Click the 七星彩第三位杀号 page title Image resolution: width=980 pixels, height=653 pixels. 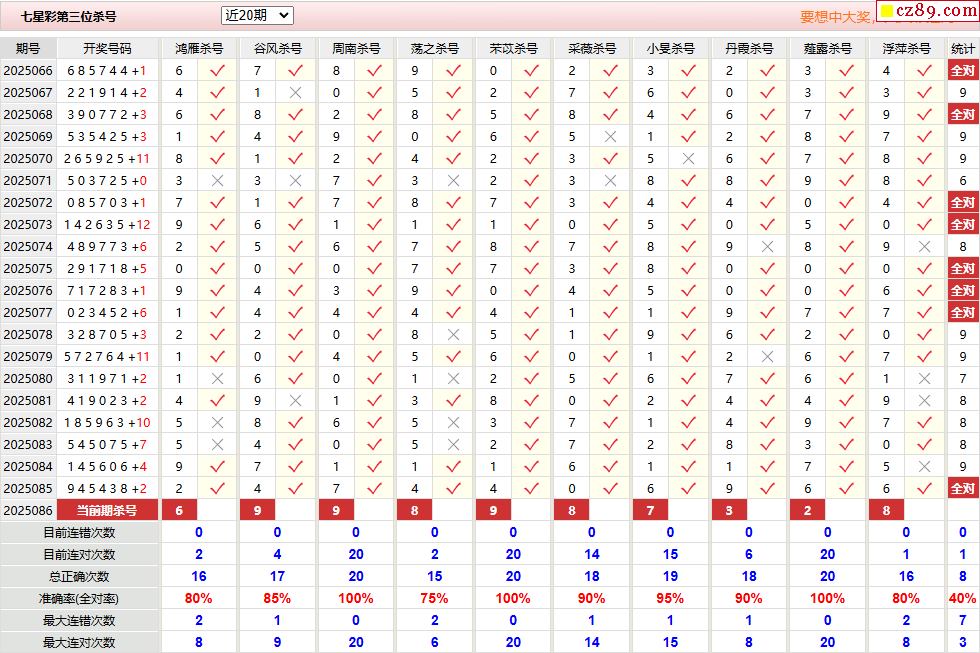(x=69, y=17)
